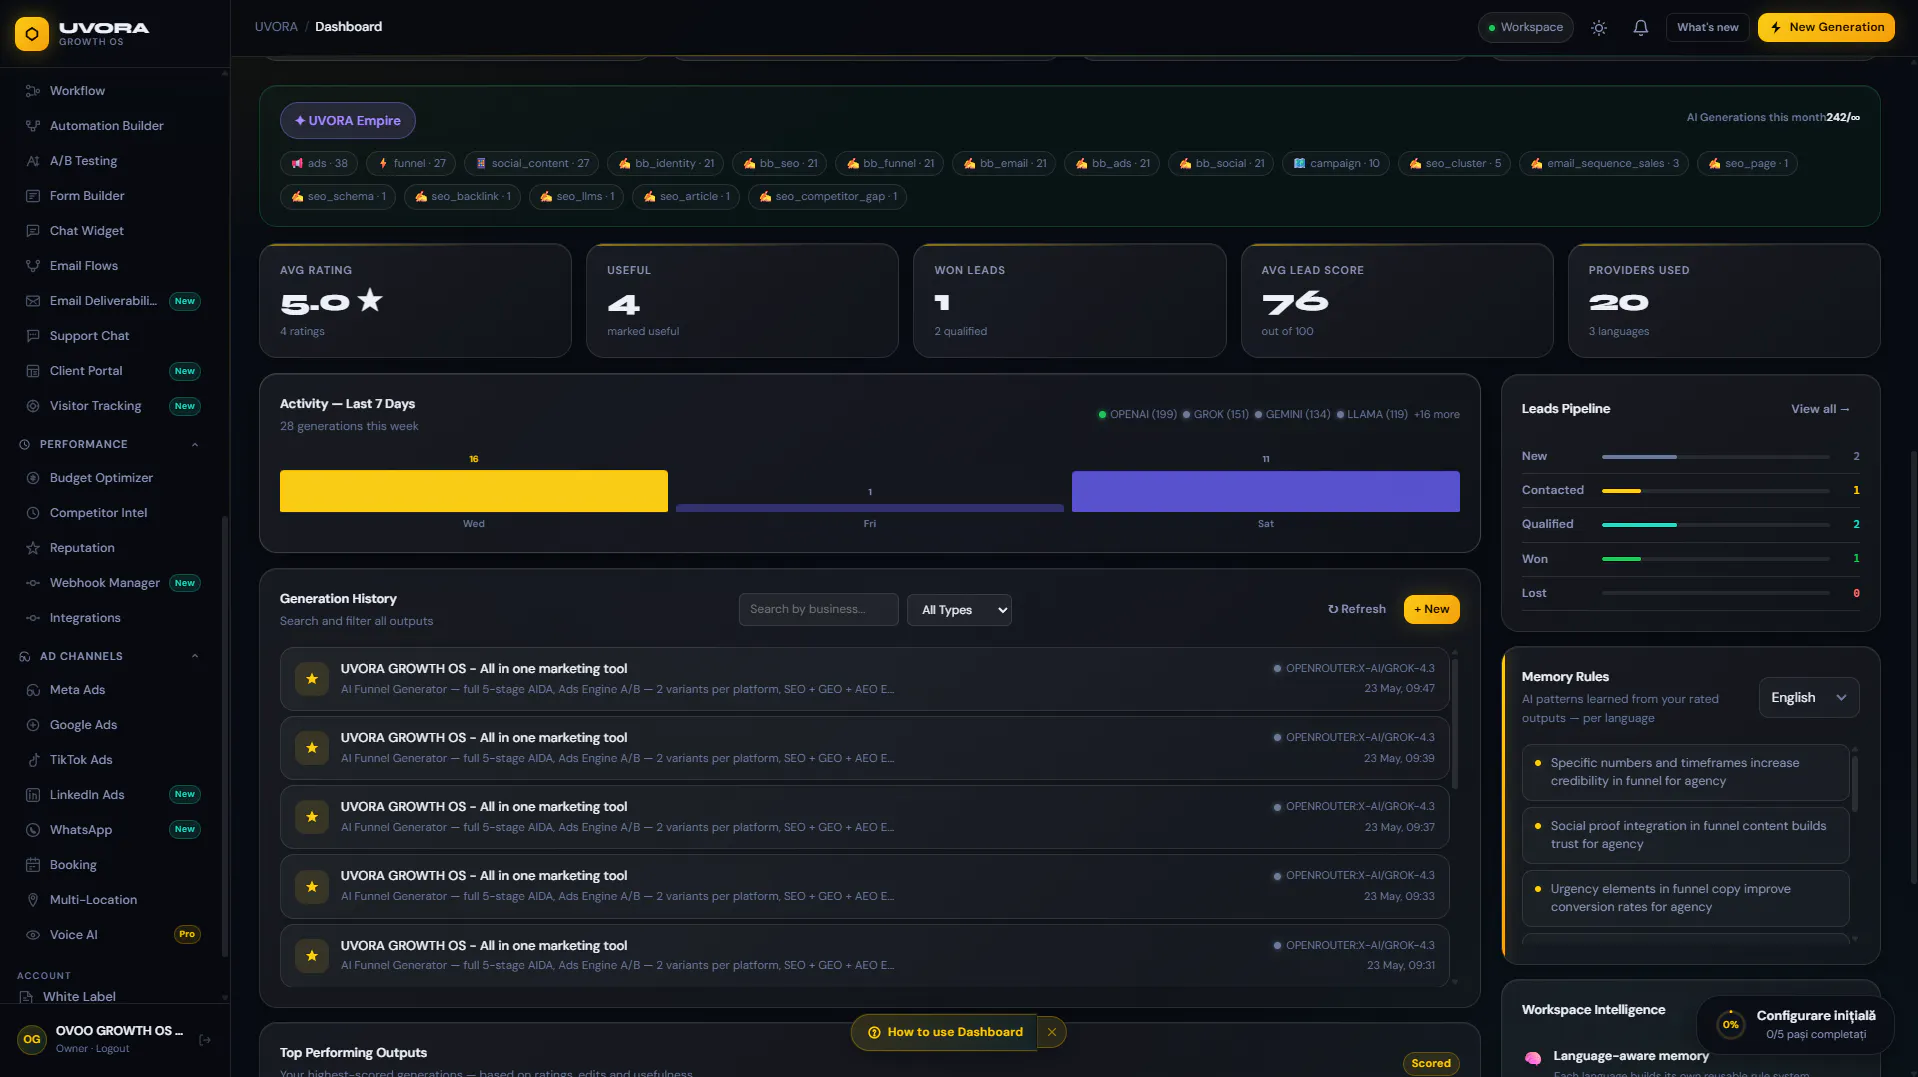Open the All Types filter dropdown

(x=959, y=610)
